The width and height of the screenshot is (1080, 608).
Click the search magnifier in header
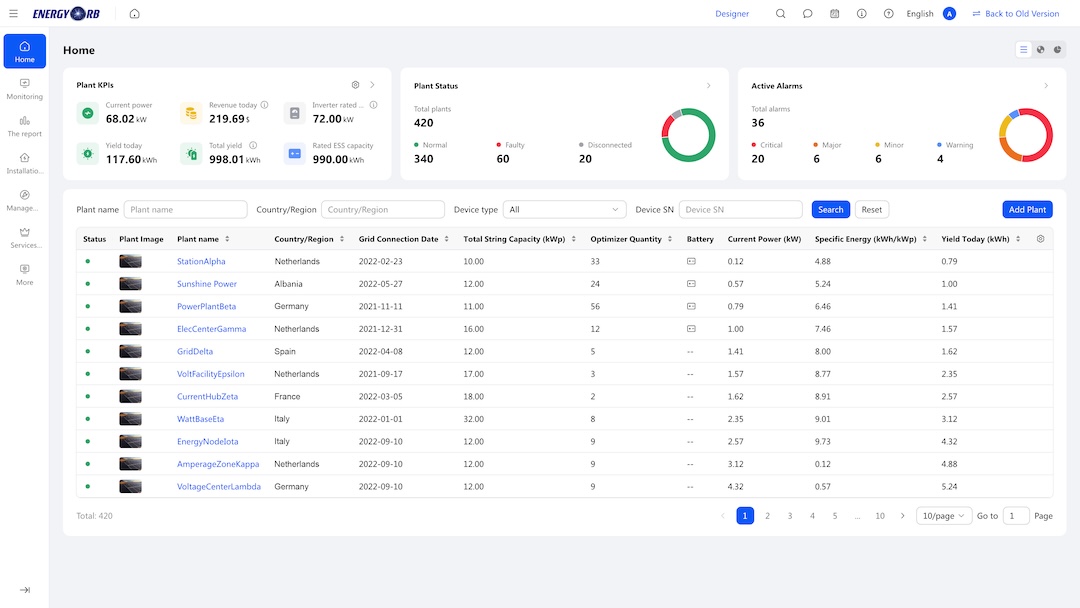780,14
